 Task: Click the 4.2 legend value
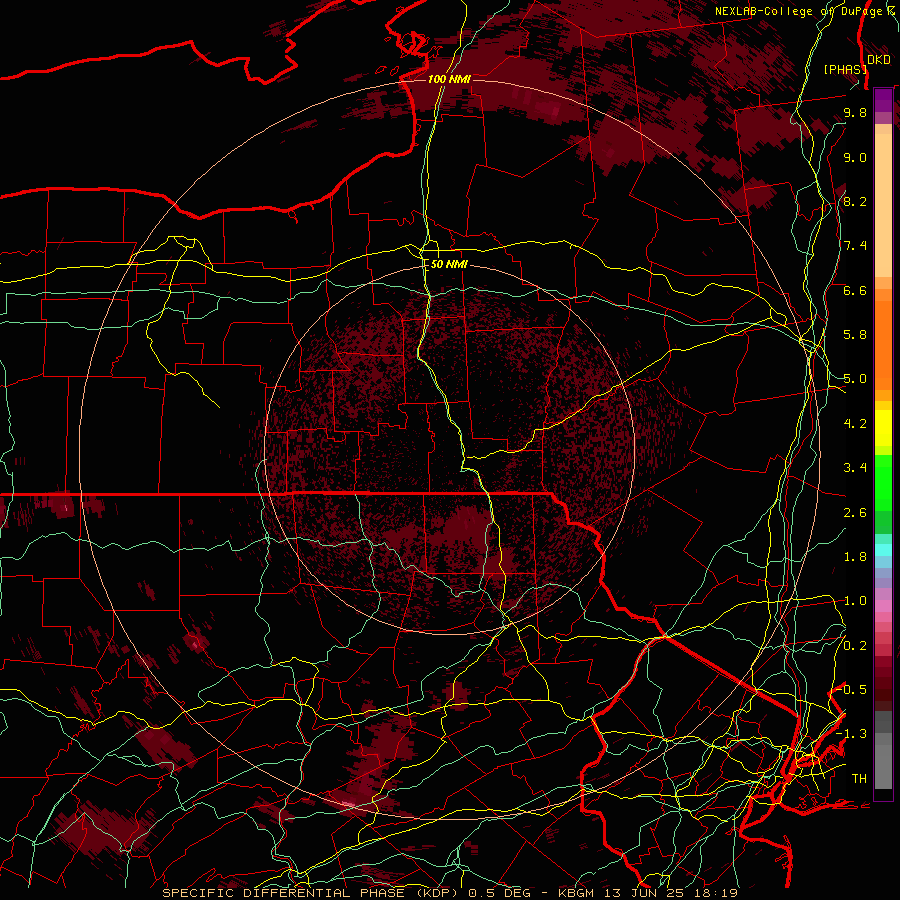point(855,424)
